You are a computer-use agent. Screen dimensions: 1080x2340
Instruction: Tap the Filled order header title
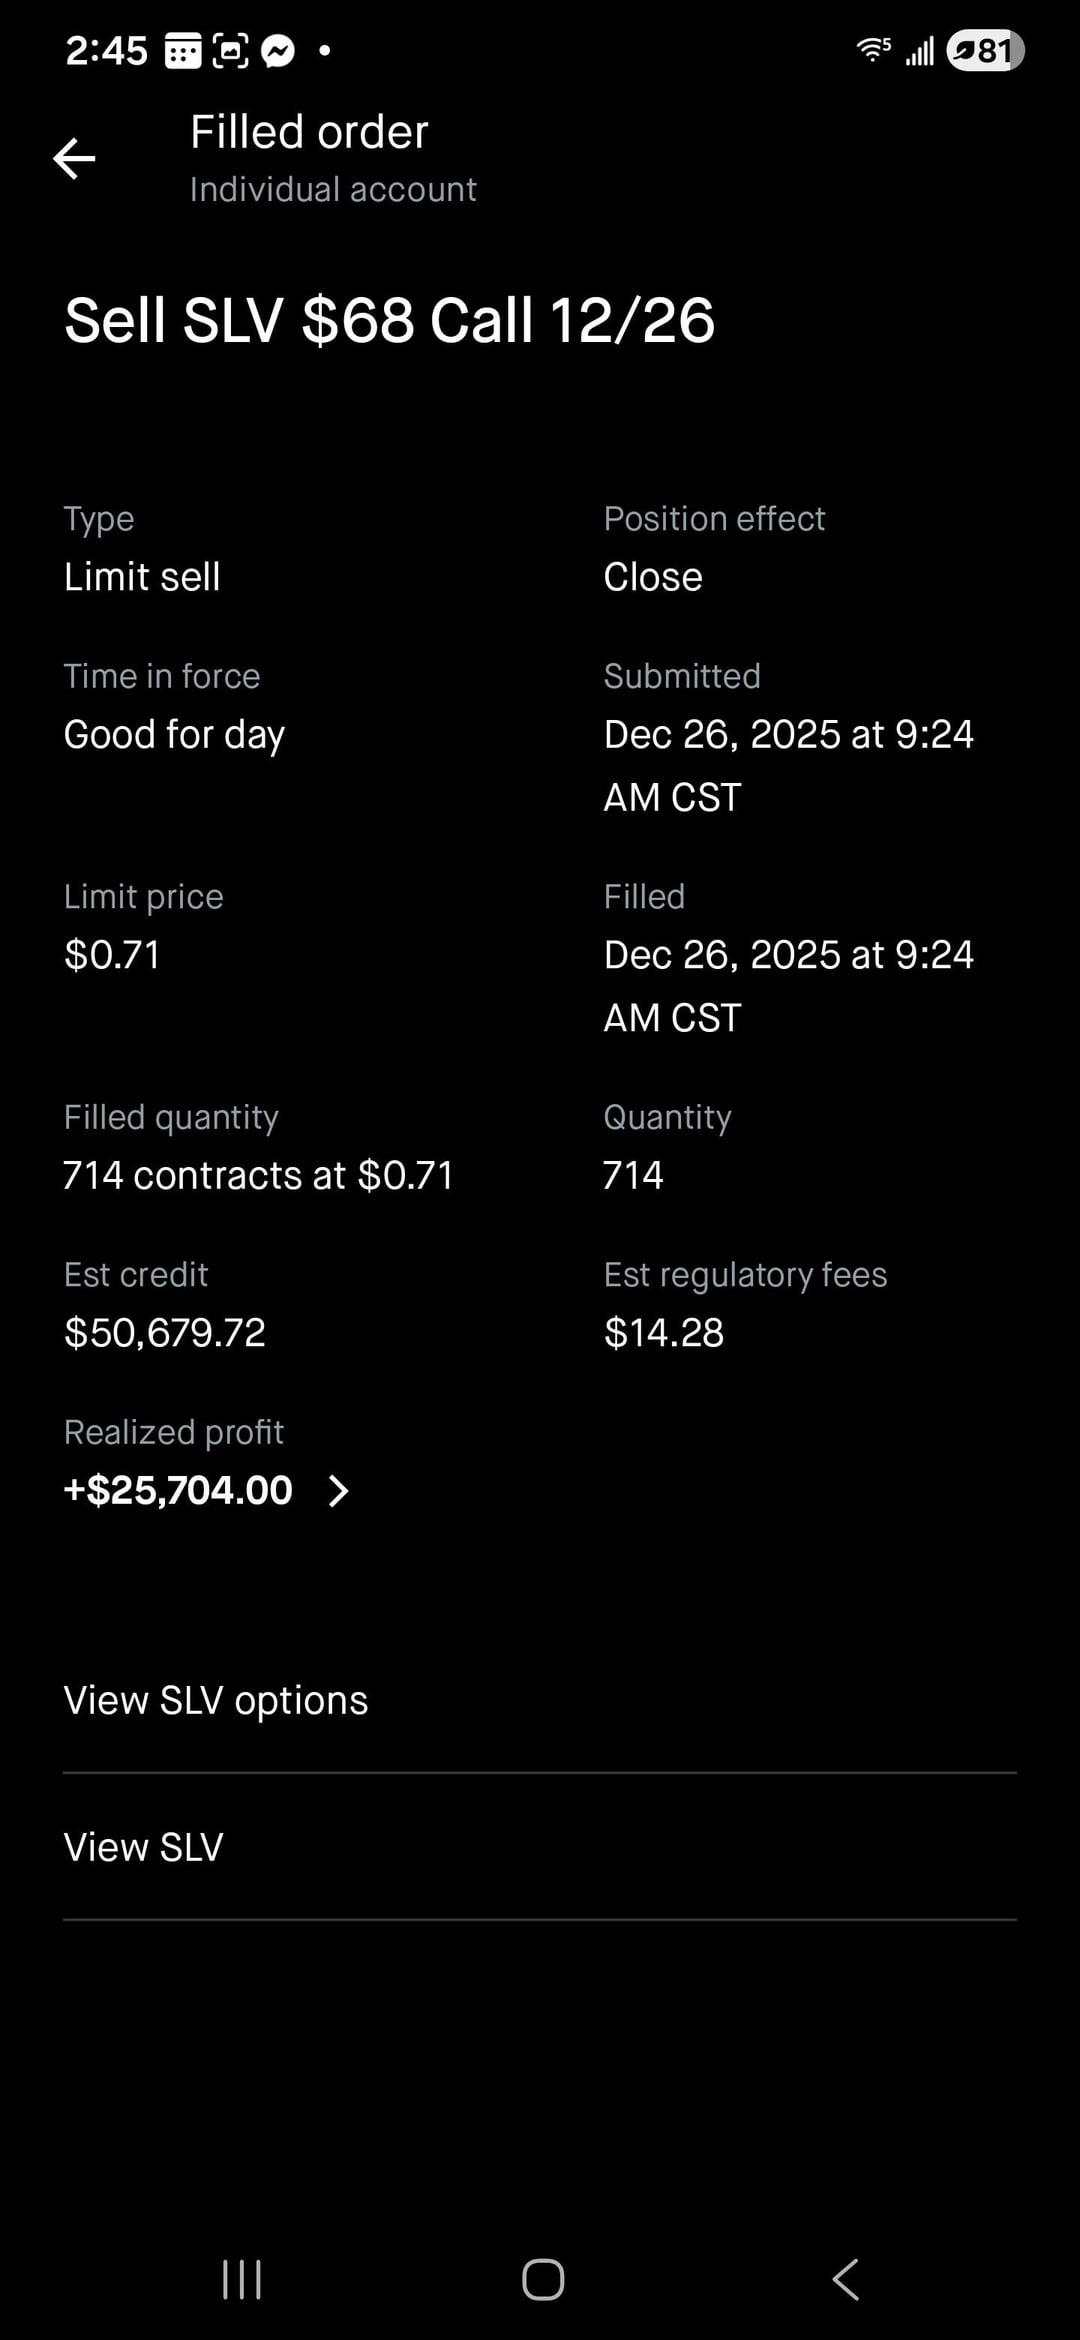point(309,132)
